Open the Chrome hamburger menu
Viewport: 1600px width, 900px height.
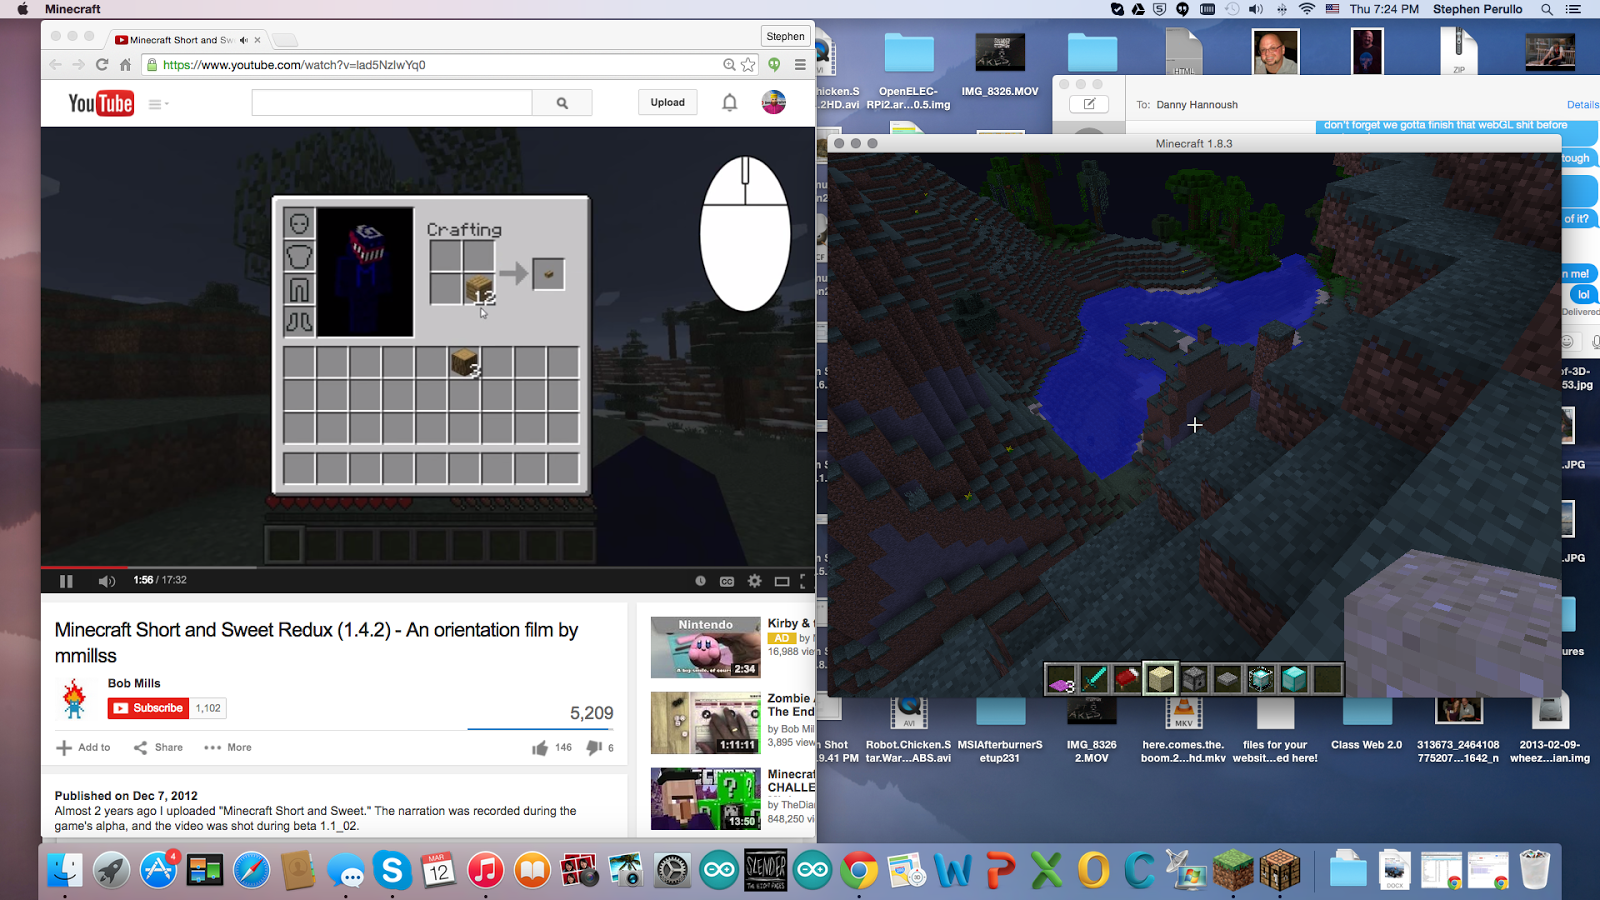pyautogui.click(x=800, y=65)
